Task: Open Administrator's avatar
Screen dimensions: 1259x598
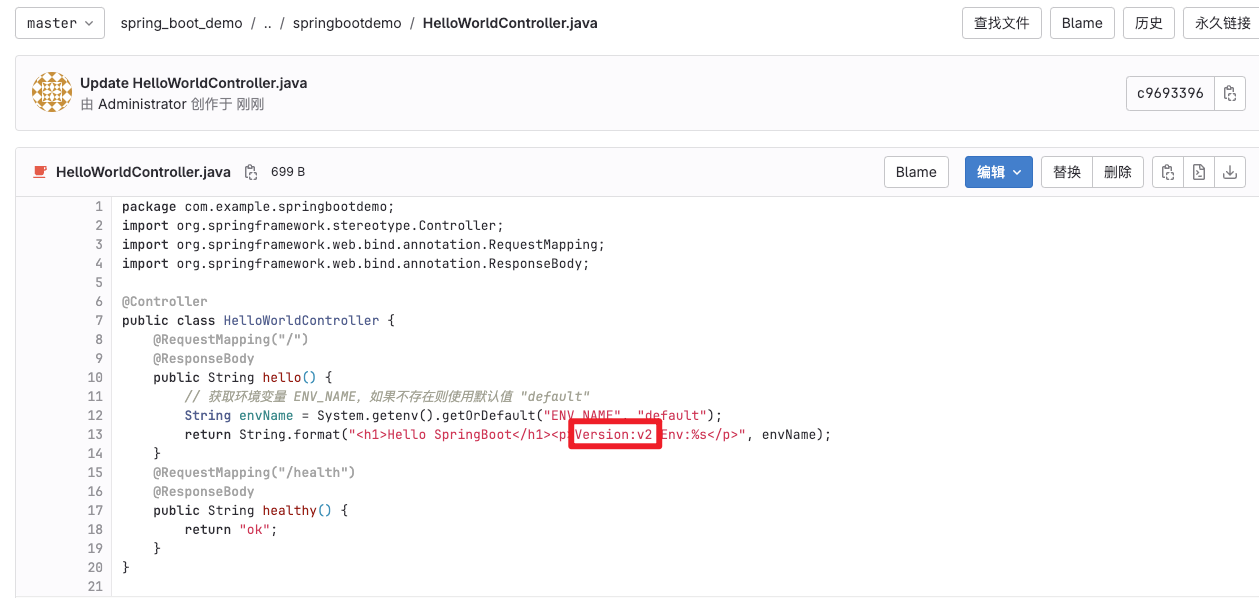Action: 50,91
